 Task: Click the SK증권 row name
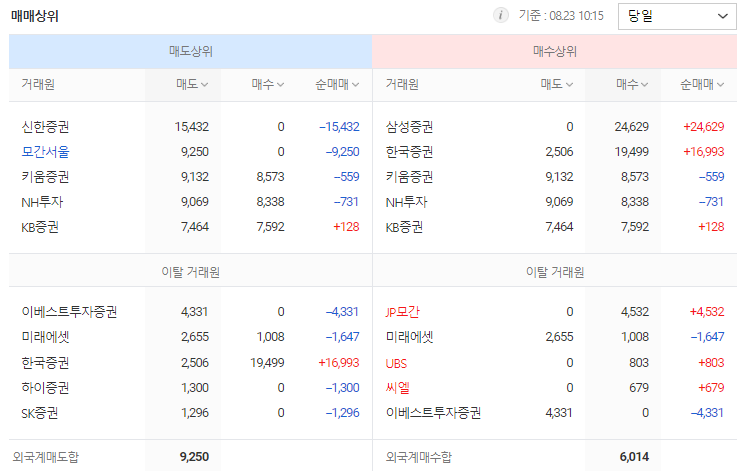39,413
